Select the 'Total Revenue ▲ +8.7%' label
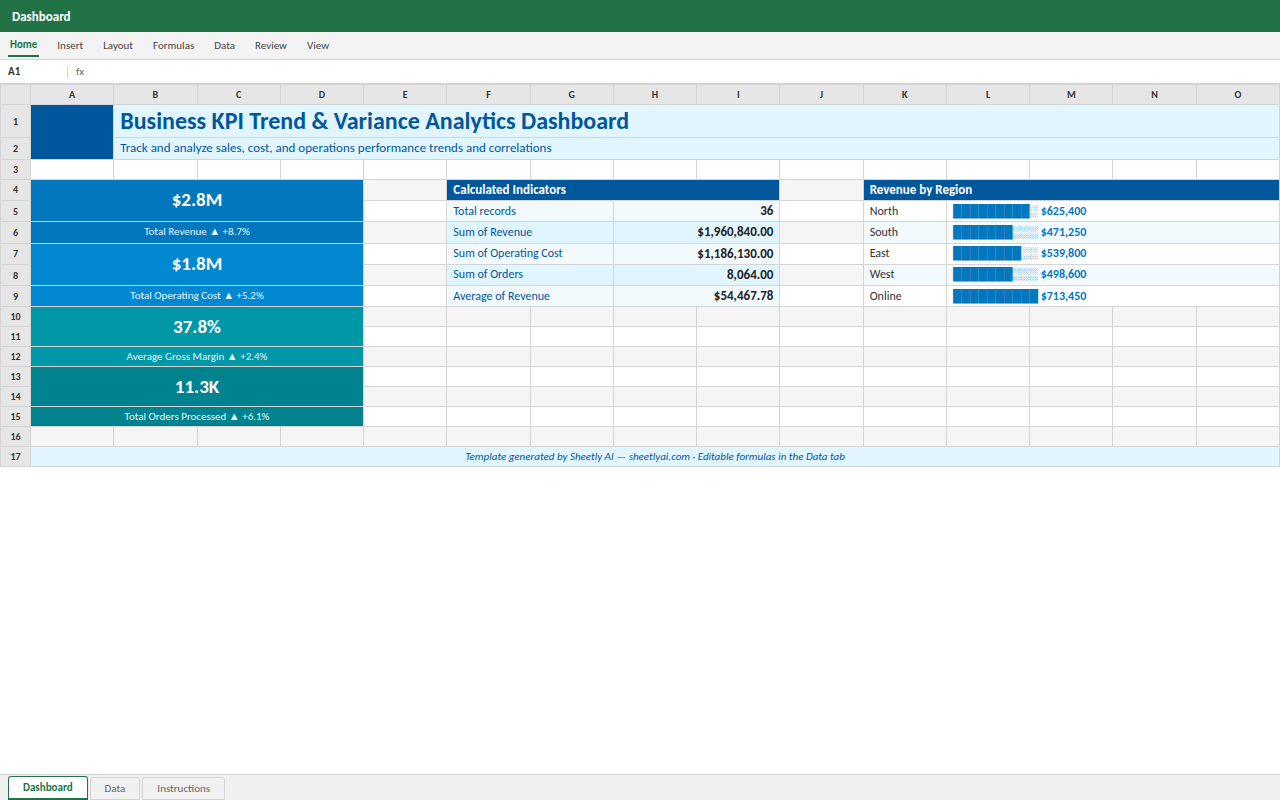Viewport: 1280px width, 800px height. tap(197, 232)
